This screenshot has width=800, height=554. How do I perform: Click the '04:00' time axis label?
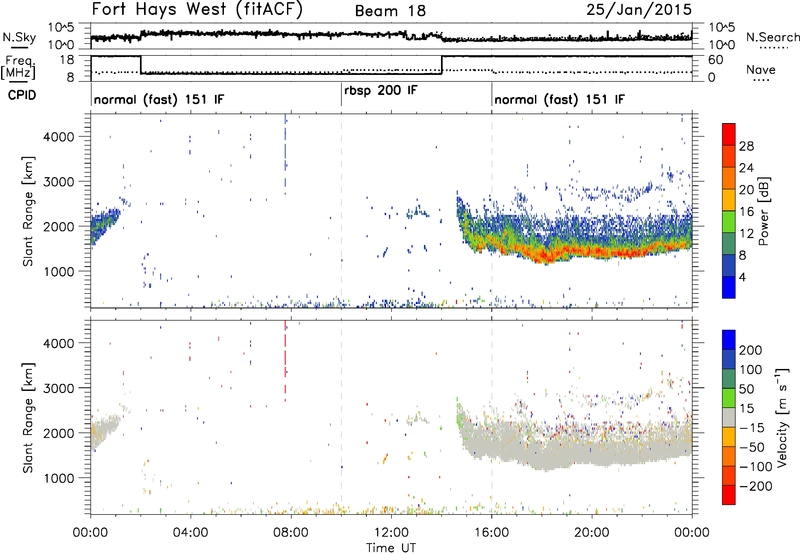click(x=191, y=533)
